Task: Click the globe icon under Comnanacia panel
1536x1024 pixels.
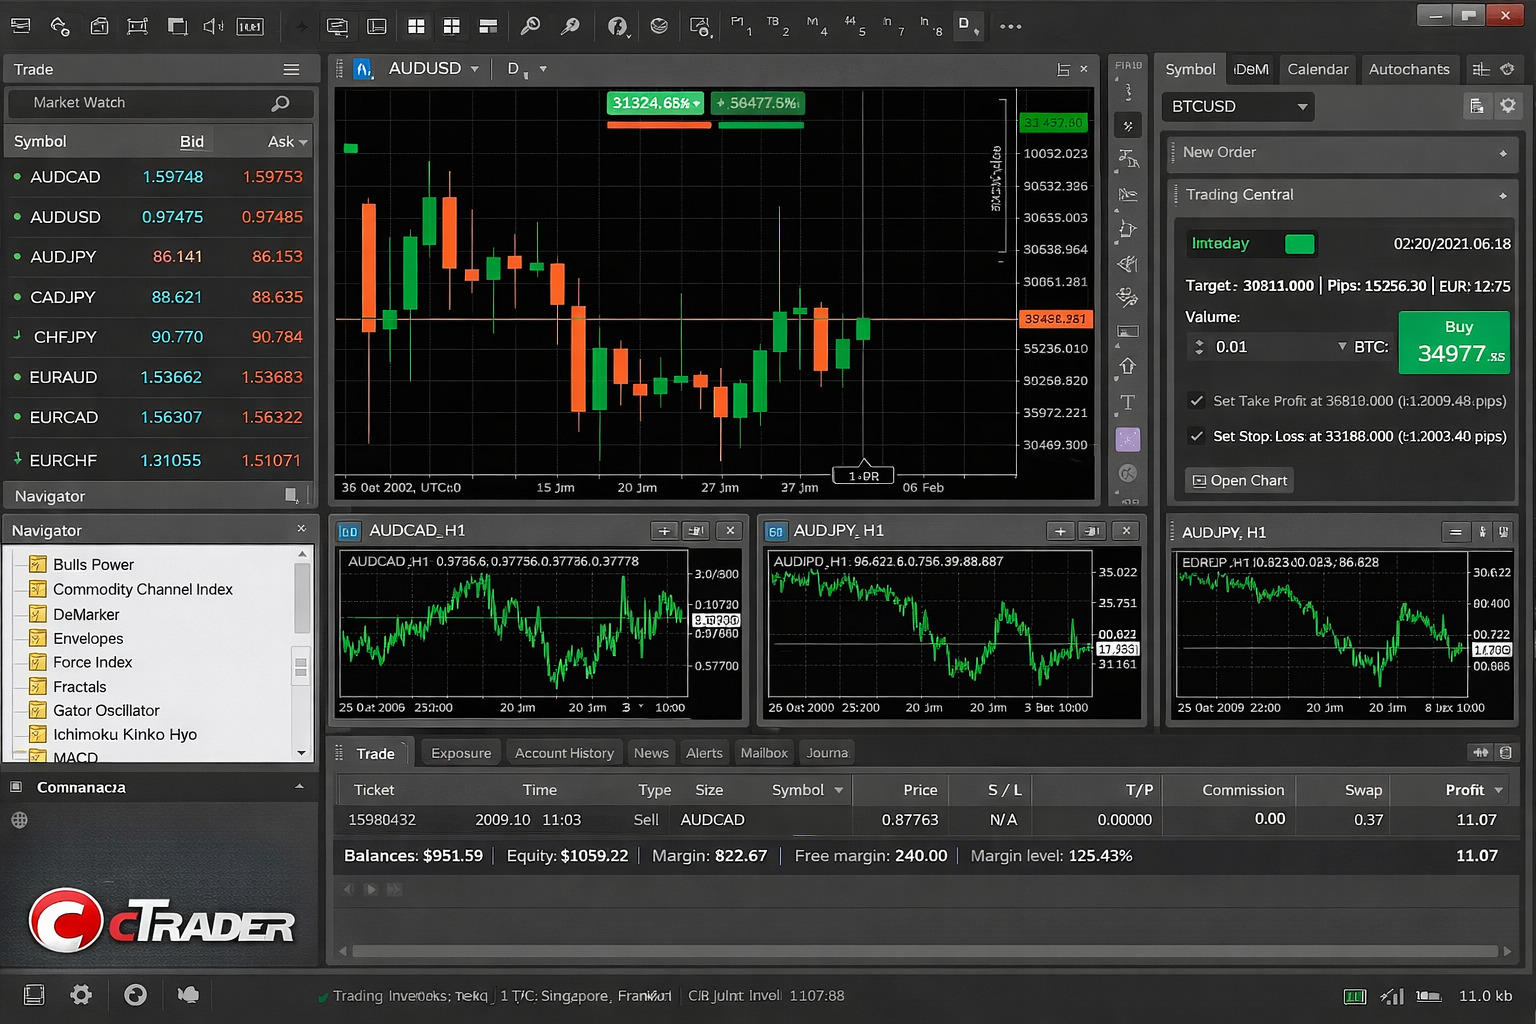Action: point(19,820)
